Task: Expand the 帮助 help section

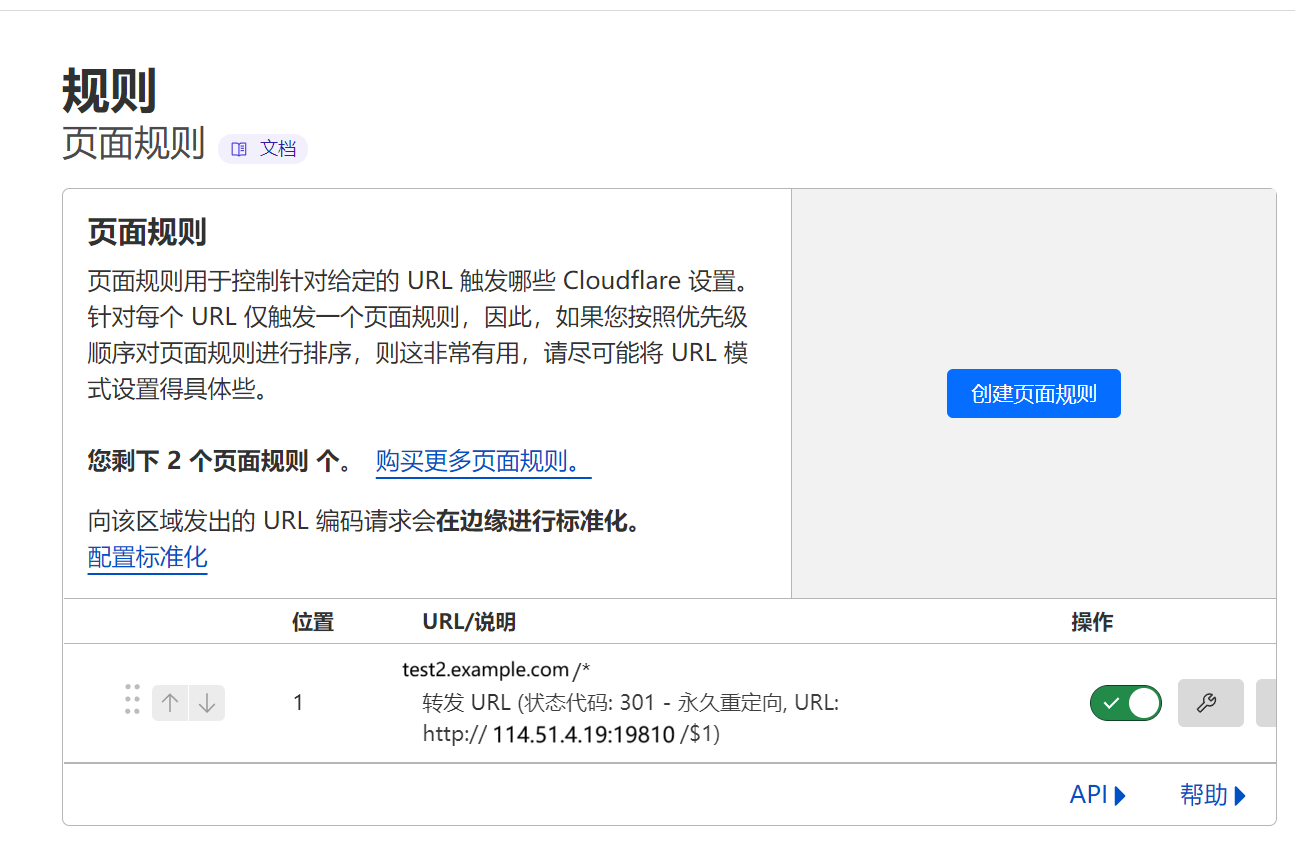Action: click(1212, 795)
